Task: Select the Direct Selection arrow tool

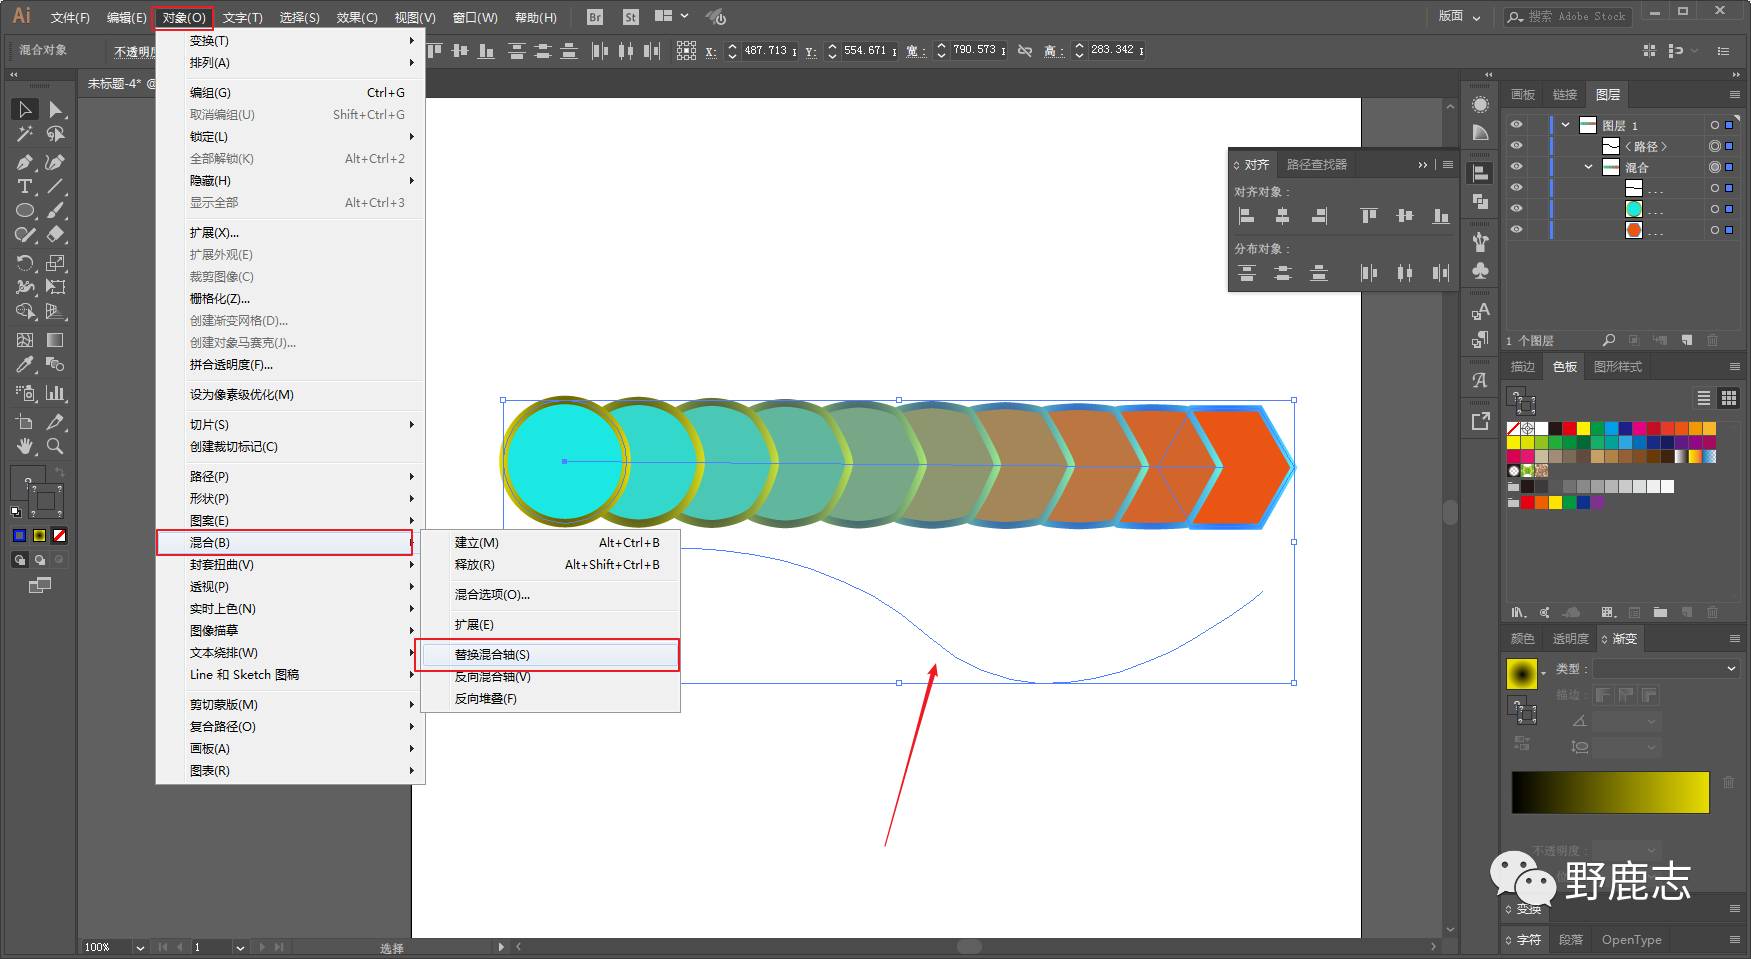Action: (x=56, y=109)
